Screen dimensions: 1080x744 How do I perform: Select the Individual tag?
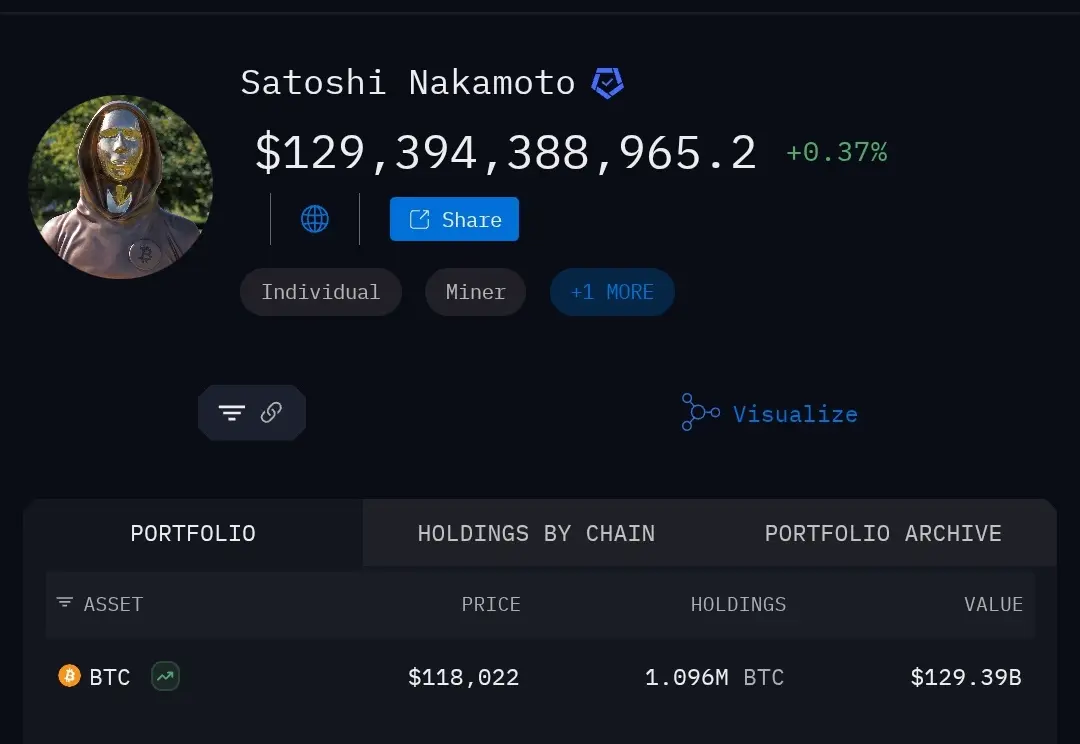pos(320,292)
